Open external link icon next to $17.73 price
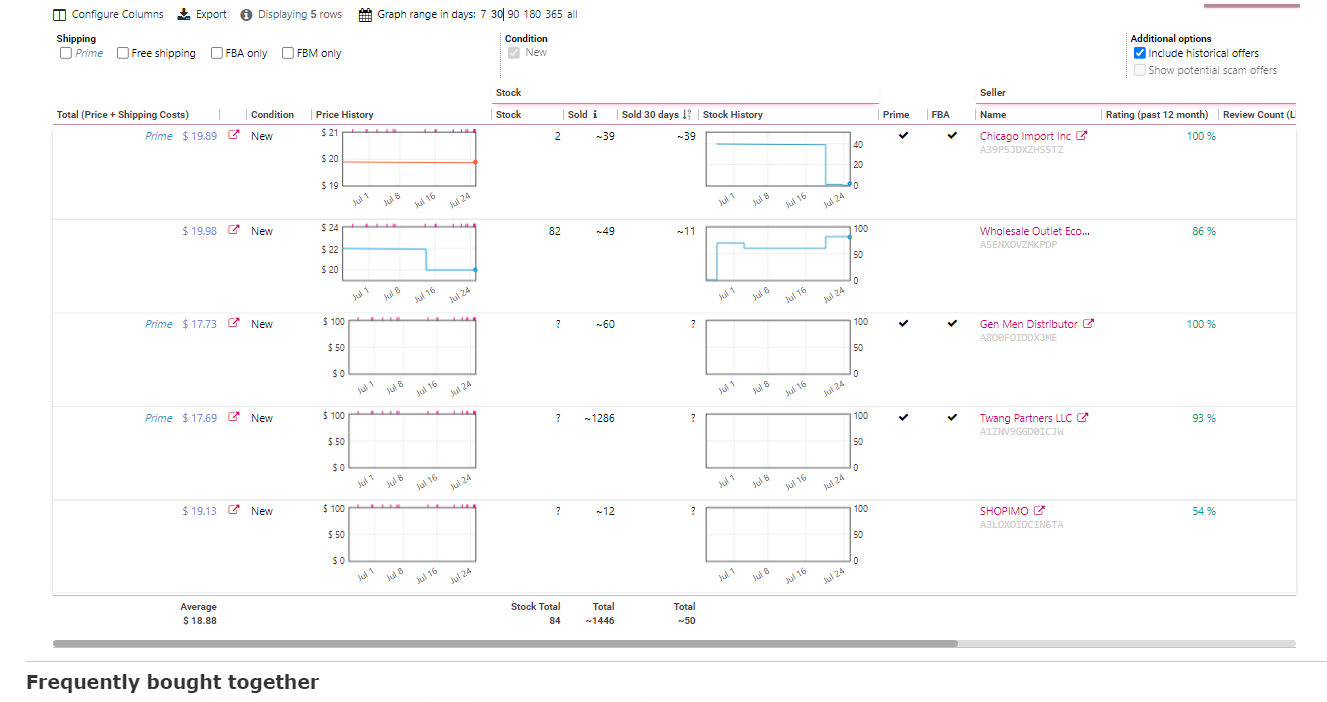Image resolution: width=1327 pixels, height=702 pixels. click(234, 324)
